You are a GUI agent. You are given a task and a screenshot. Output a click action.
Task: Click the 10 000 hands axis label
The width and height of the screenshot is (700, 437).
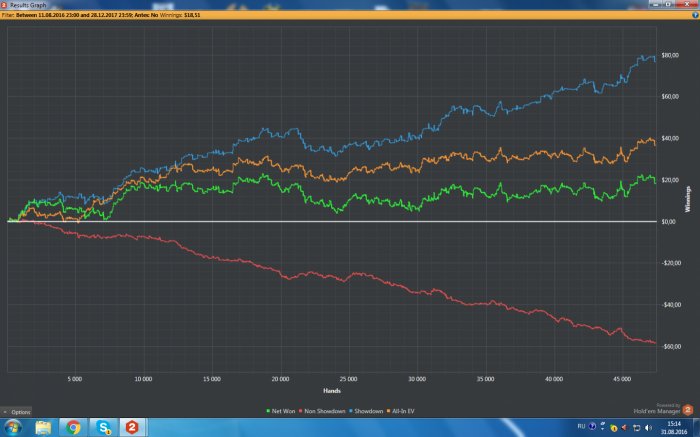click(x=143, y=379)
